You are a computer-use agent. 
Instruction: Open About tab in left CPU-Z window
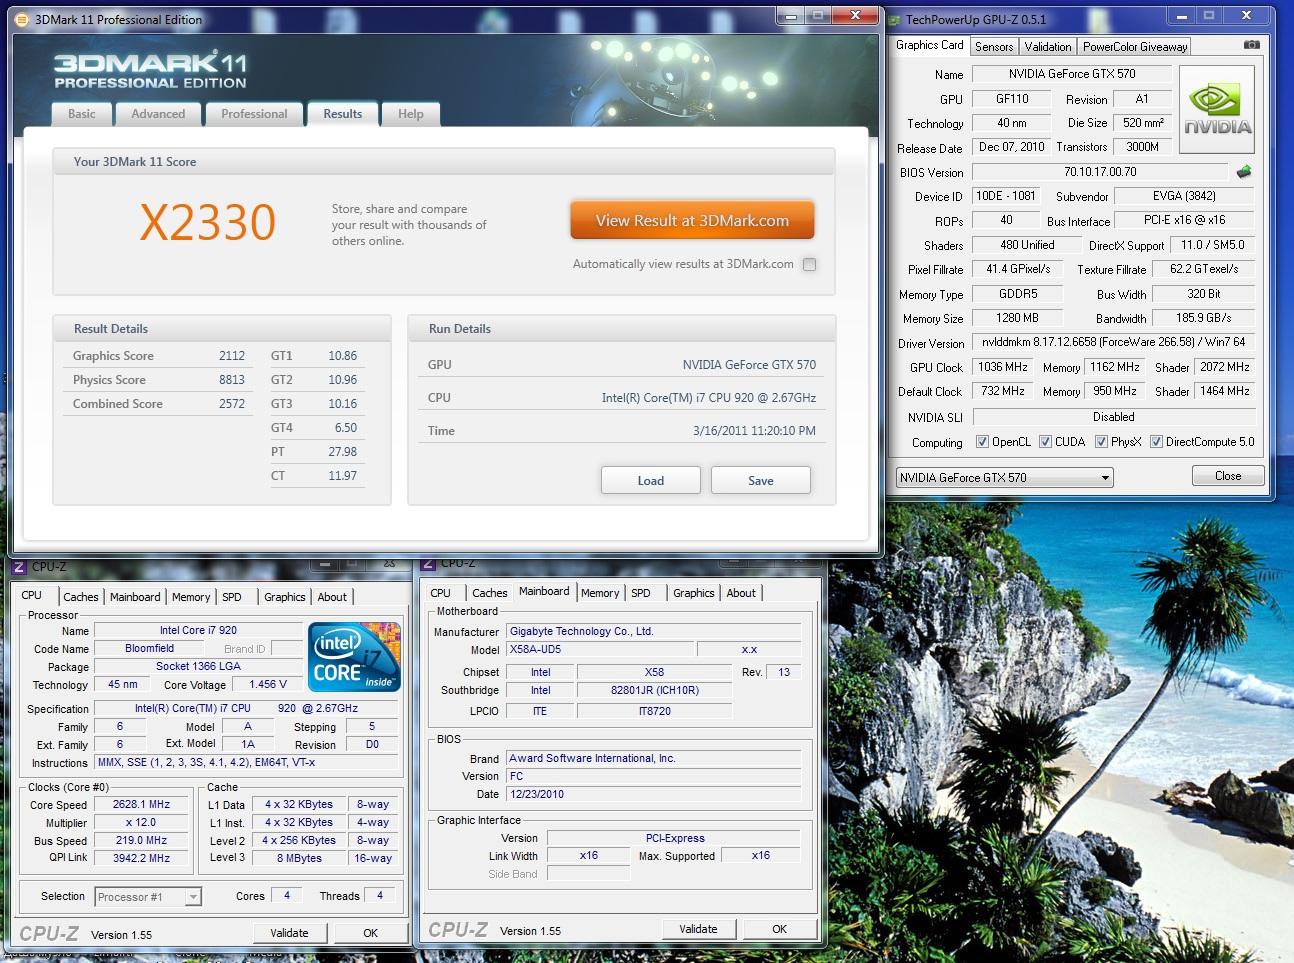pos(332,596)
